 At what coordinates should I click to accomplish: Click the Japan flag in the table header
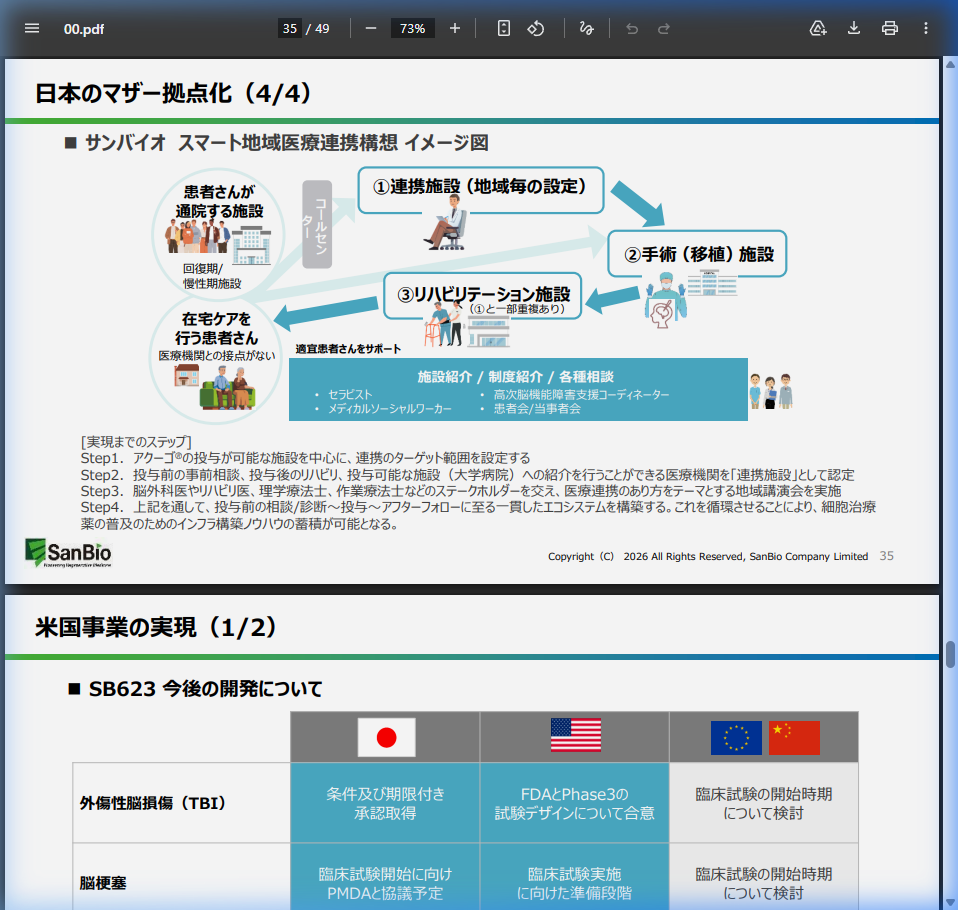coord(386,738)
